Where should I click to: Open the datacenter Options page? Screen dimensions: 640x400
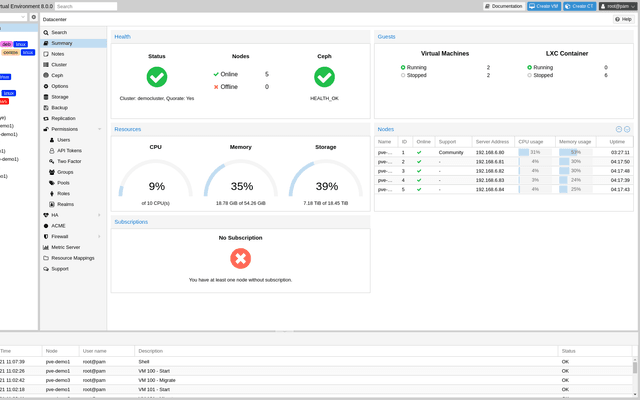click(x=73, y=86)
